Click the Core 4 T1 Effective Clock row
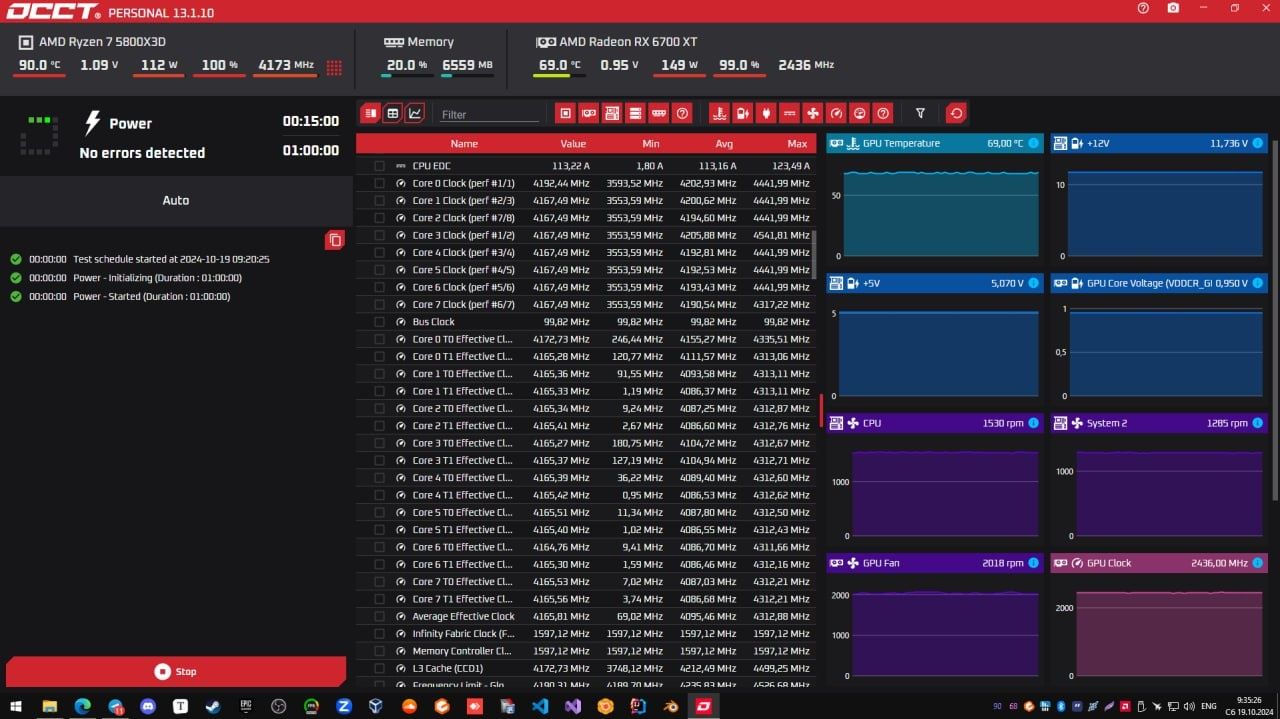Screen dimensions: 1280x719 pos(586,495)
